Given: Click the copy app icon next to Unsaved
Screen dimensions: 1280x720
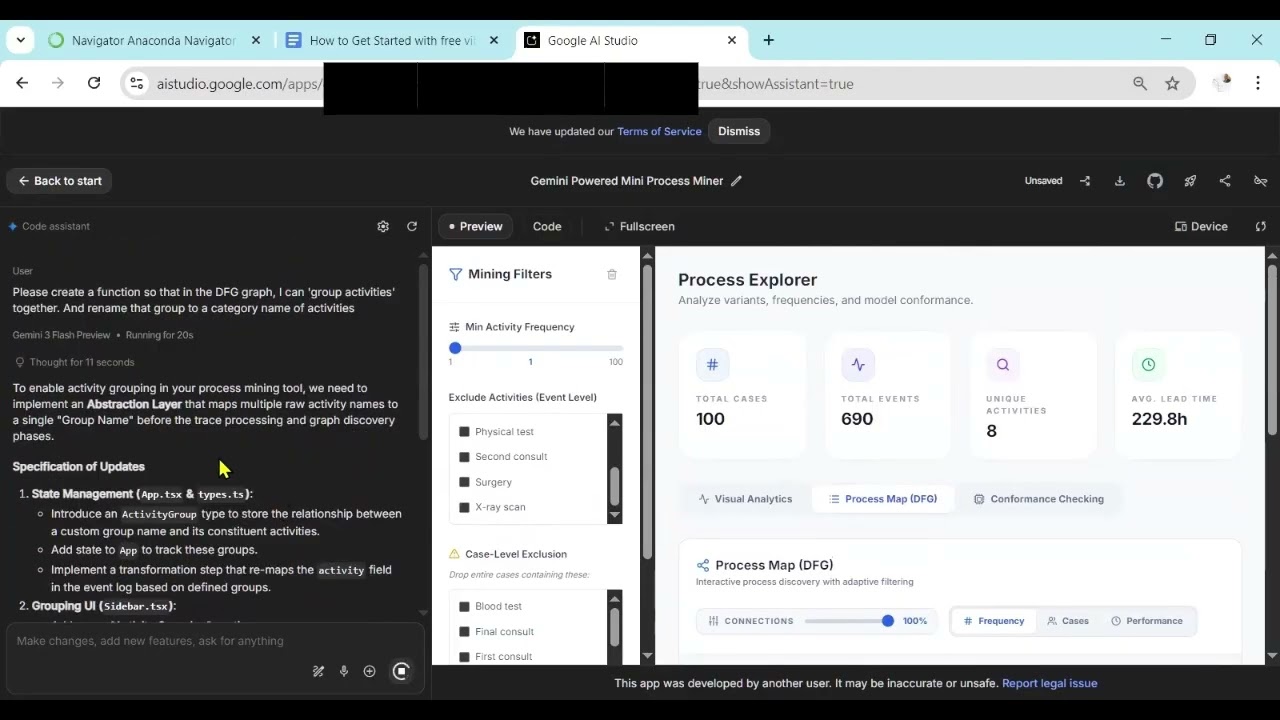Looking at the screenshot, I should (1085, 181).
